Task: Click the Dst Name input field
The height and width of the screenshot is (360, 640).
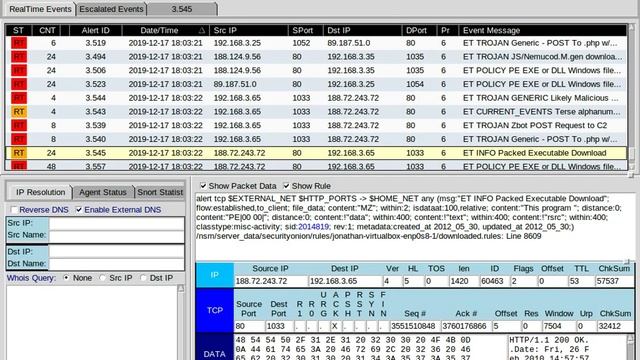Action: tap(116, 264)
